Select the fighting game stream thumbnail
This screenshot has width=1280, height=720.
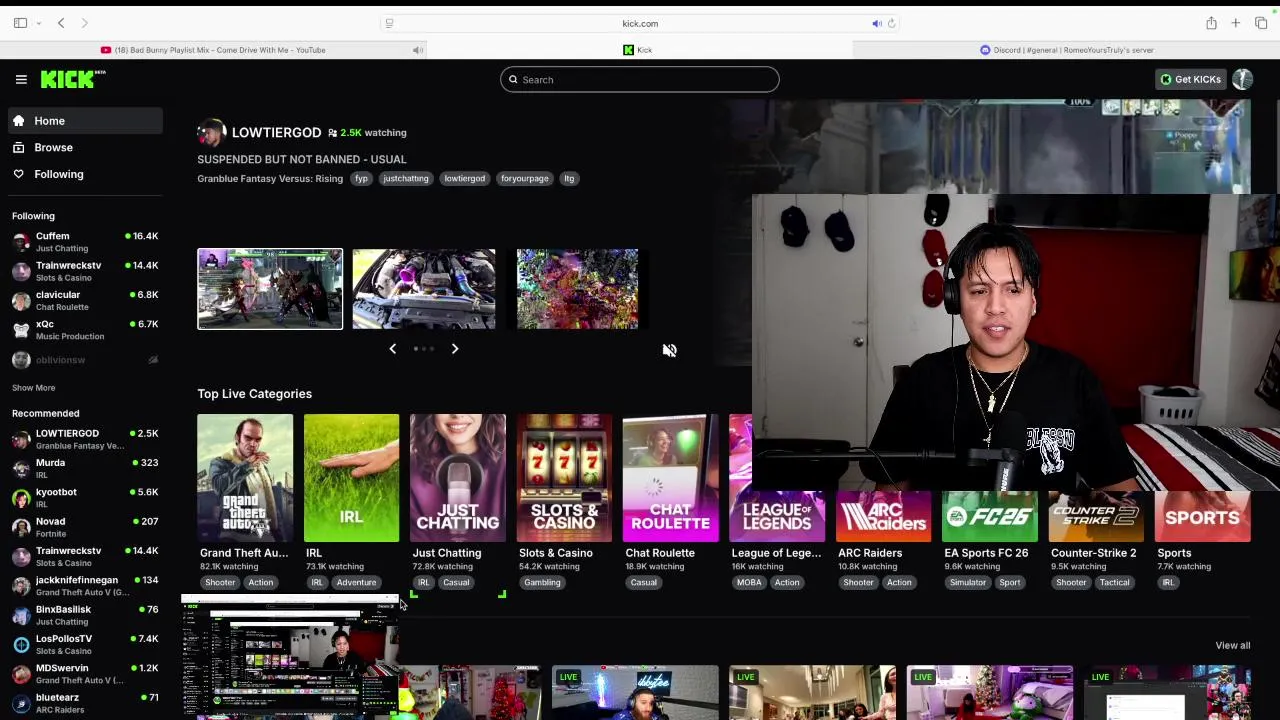pyautogui.click(x=270, y=289)
